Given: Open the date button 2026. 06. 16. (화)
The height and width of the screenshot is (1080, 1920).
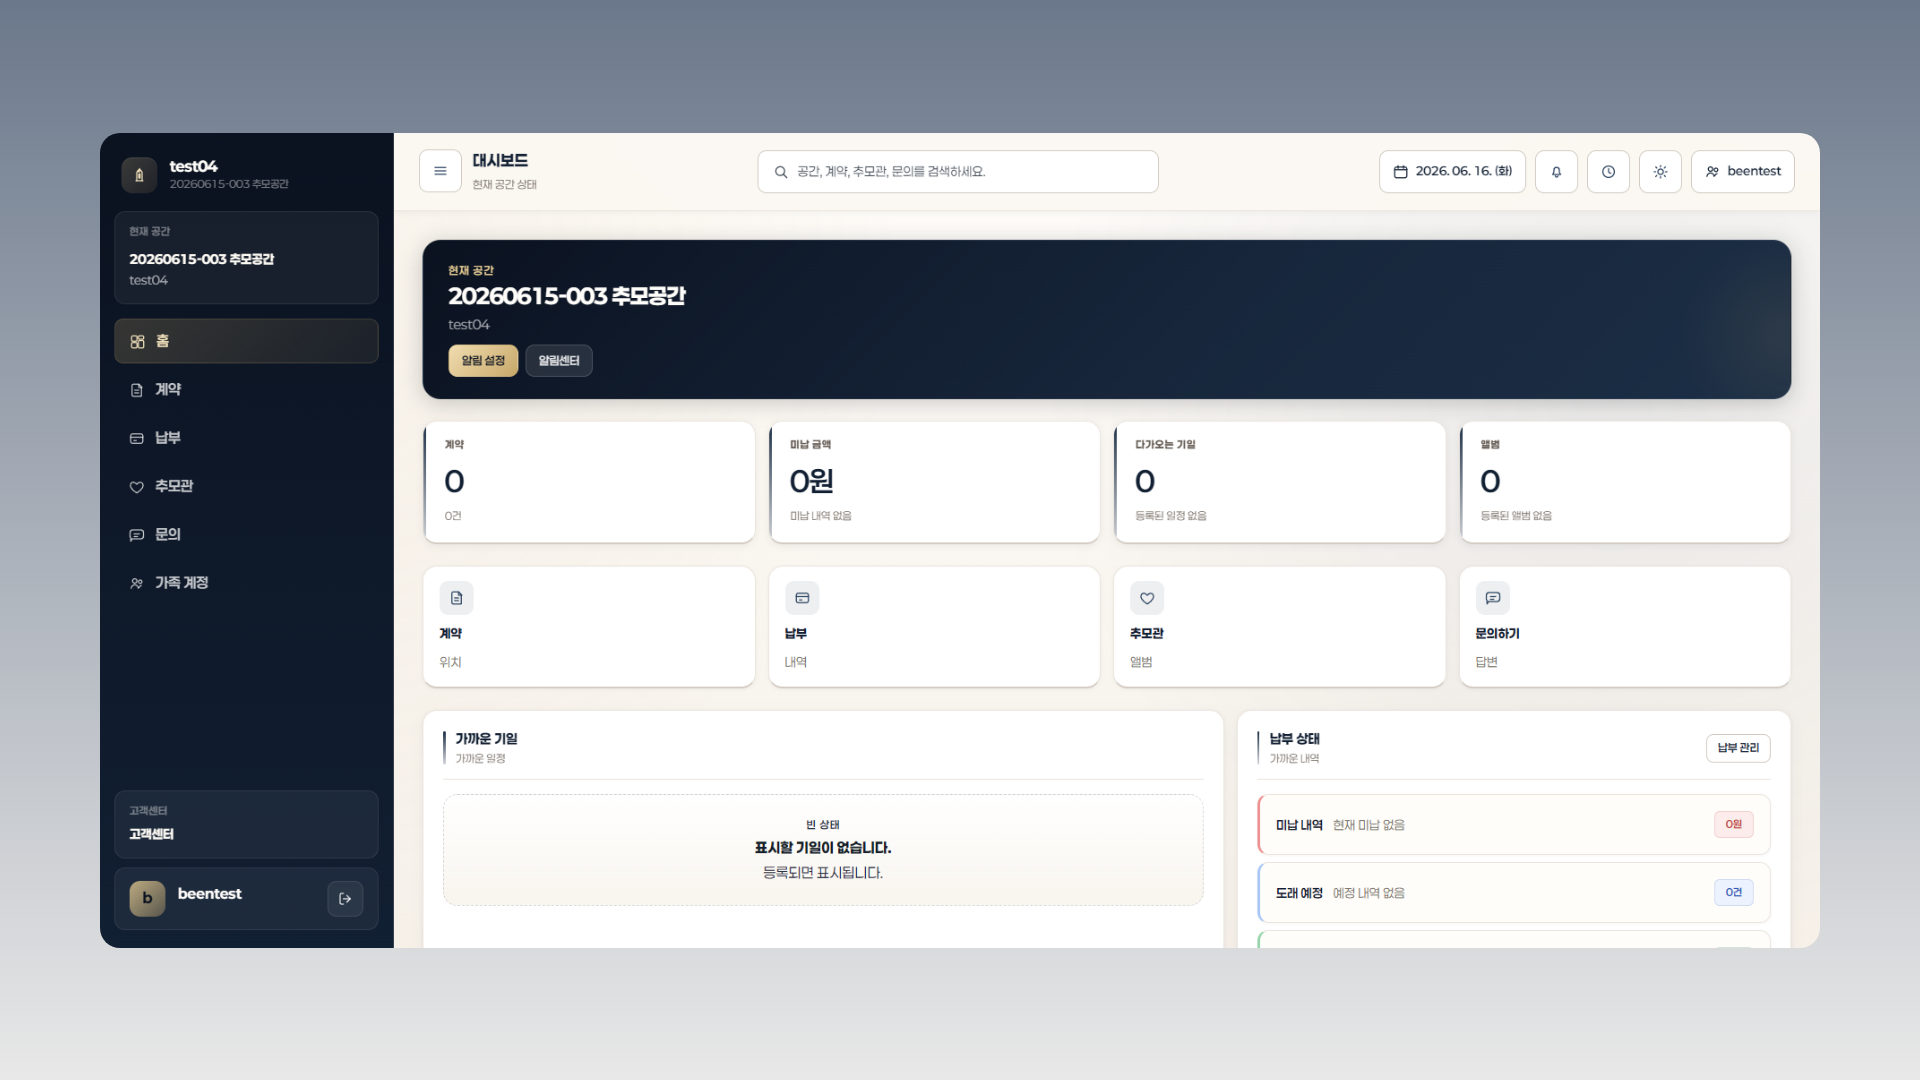Looking at the screenshot, I should [1452, 171].
